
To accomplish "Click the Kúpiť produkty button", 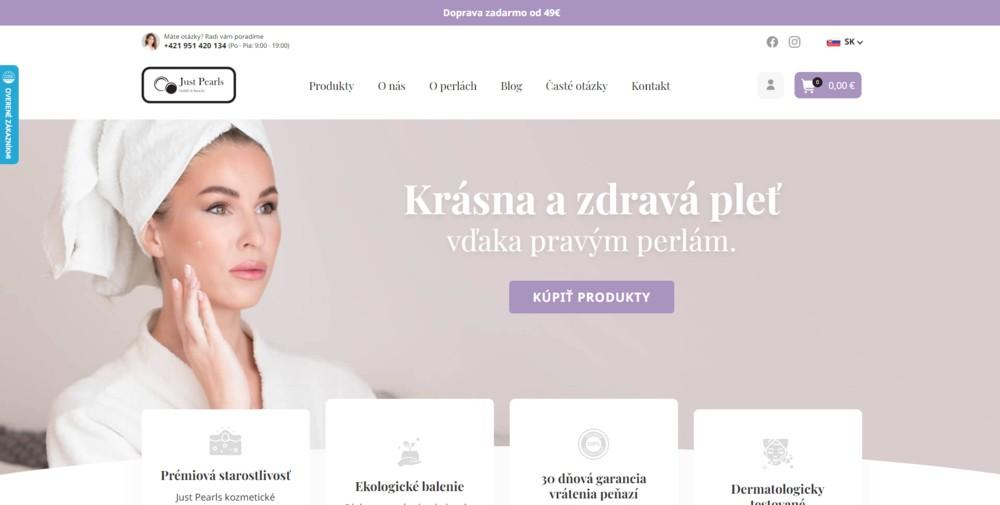I will pos(591,297).
